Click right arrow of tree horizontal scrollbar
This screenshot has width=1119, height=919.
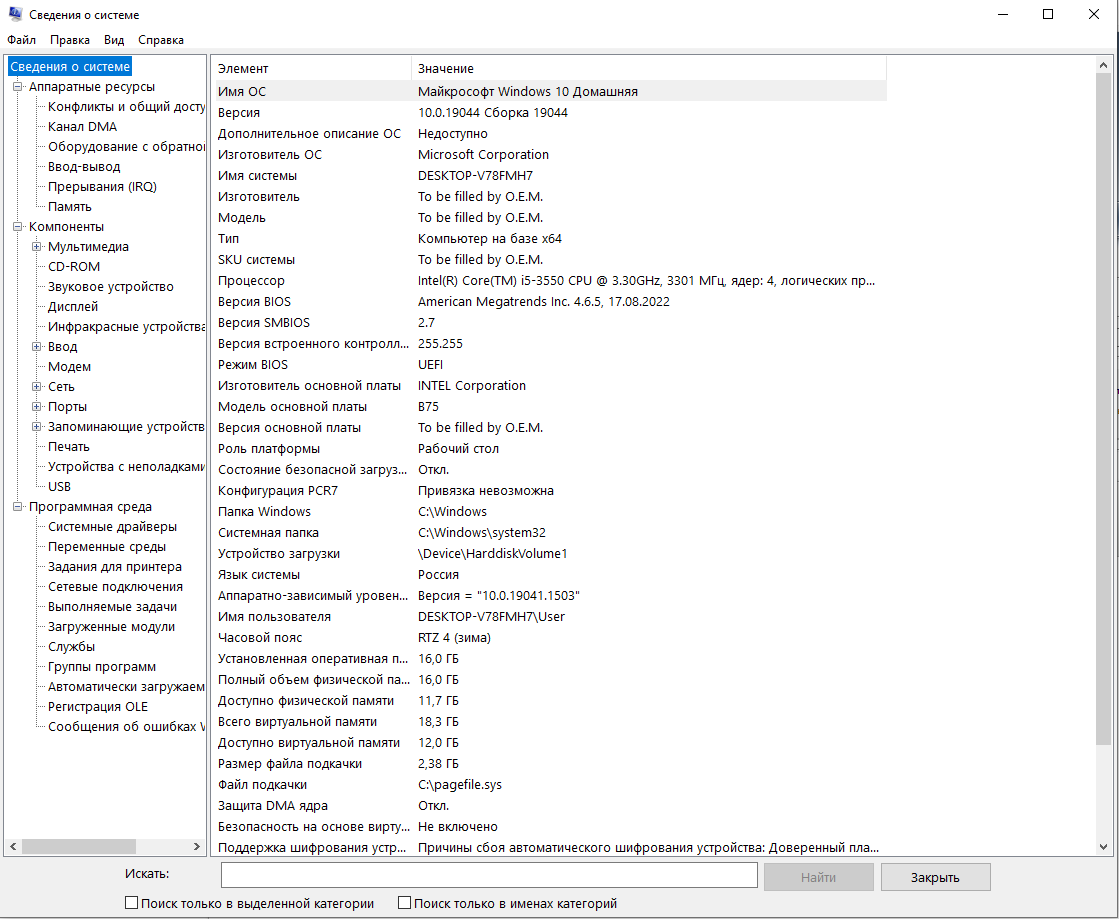click(197, 847)
